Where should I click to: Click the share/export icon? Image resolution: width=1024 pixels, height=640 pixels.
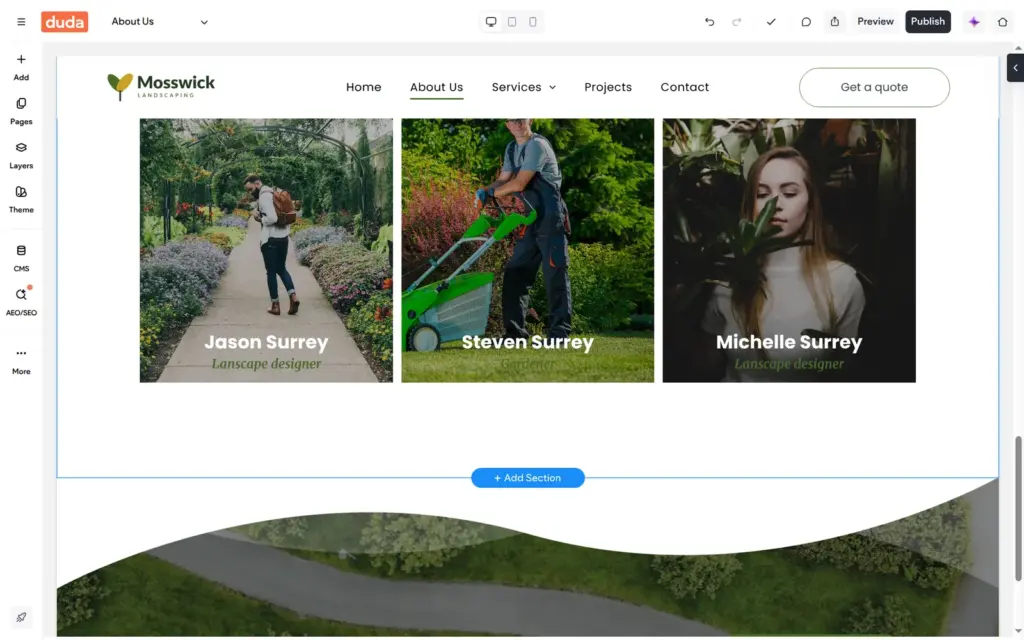click(835, 22)
